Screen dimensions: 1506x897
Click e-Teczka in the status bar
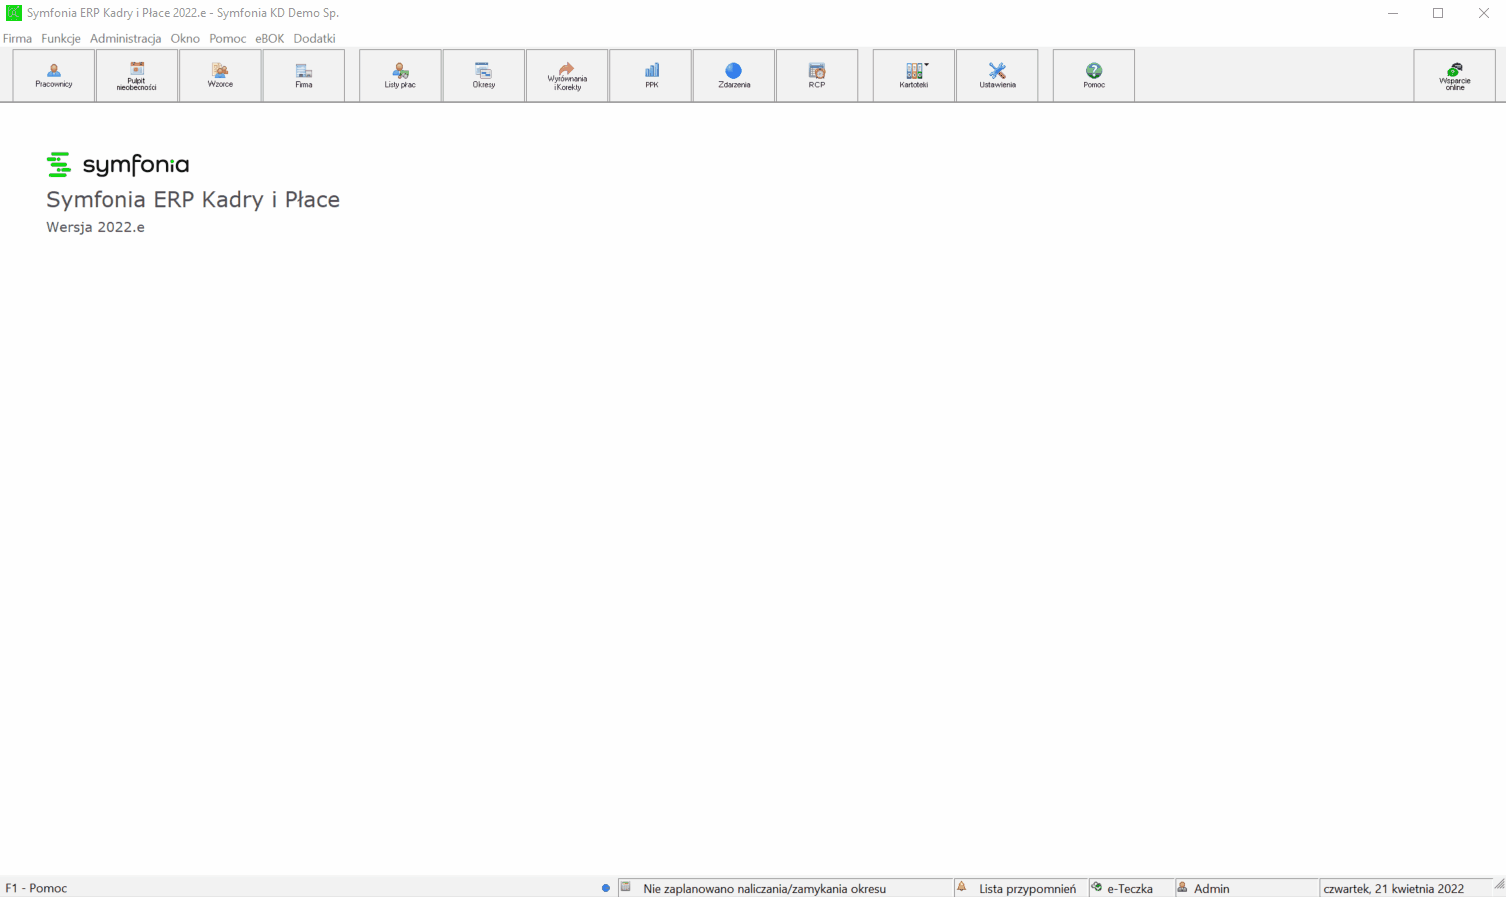click(x=1130, y=888)
